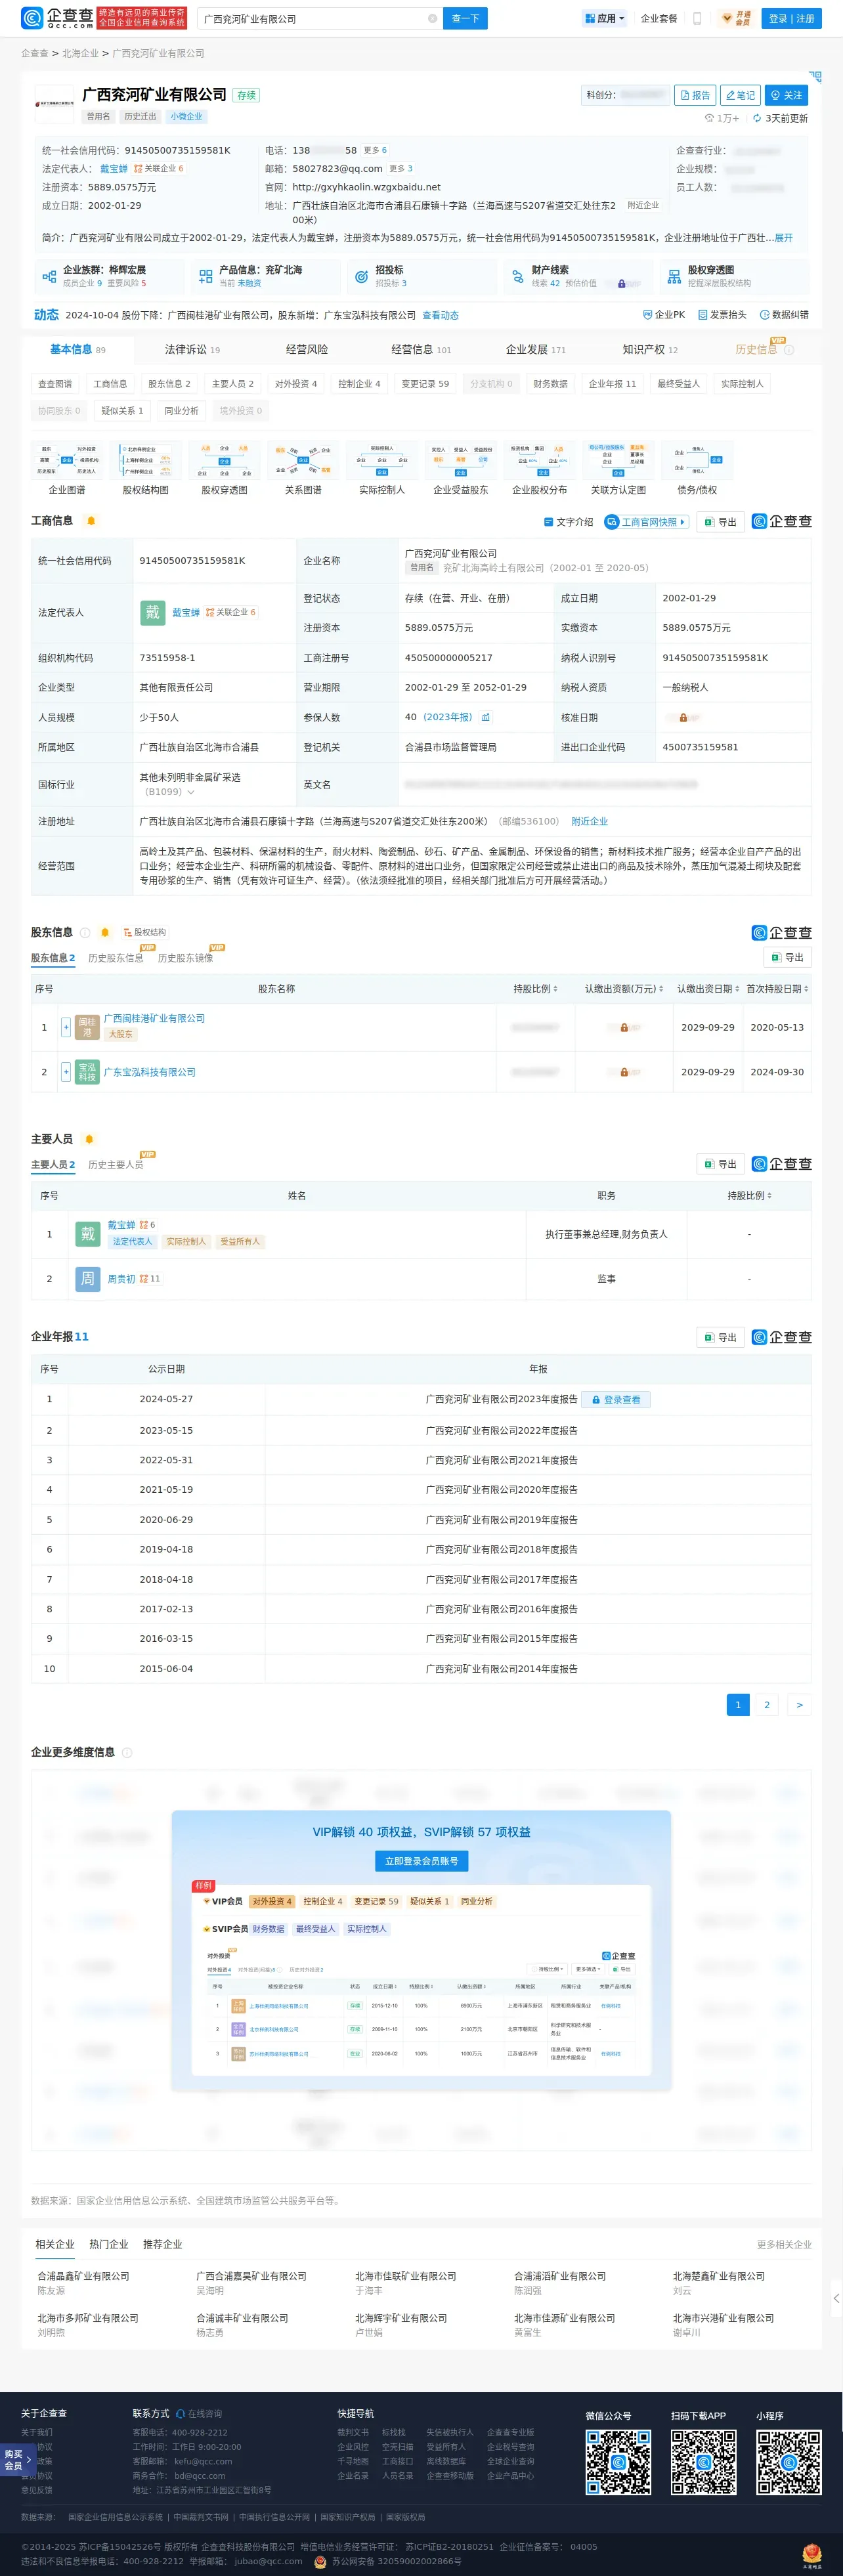
Task: Open 文字介绍 for business info
Action: [568, 522]
